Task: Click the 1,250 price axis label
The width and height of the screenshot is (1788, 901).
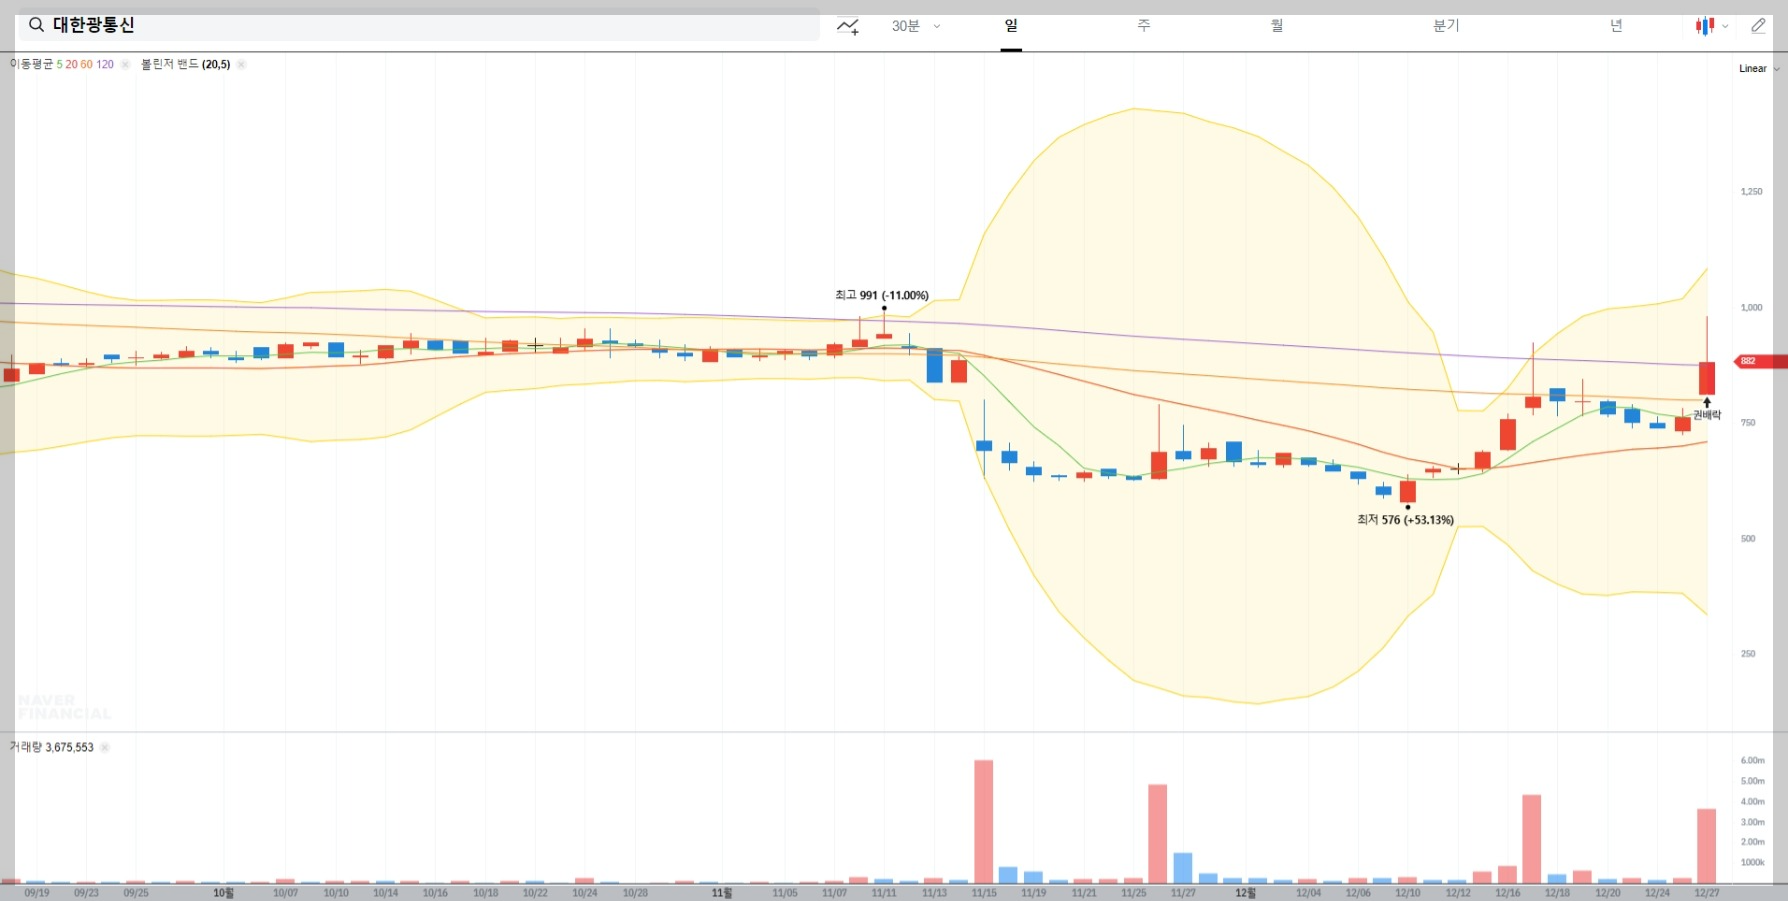Action: [1751, 191]
